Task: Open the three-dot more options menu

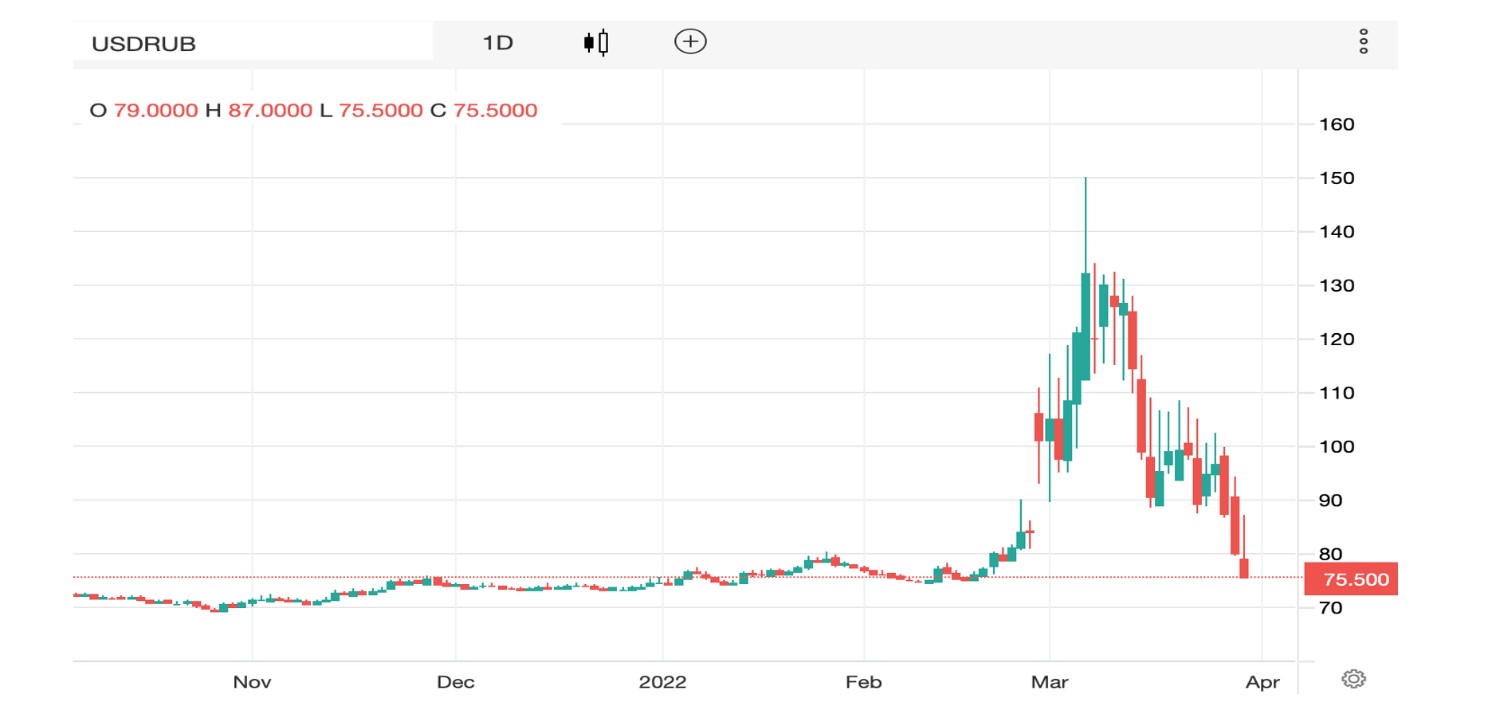Action: [x=1363, y=42]
